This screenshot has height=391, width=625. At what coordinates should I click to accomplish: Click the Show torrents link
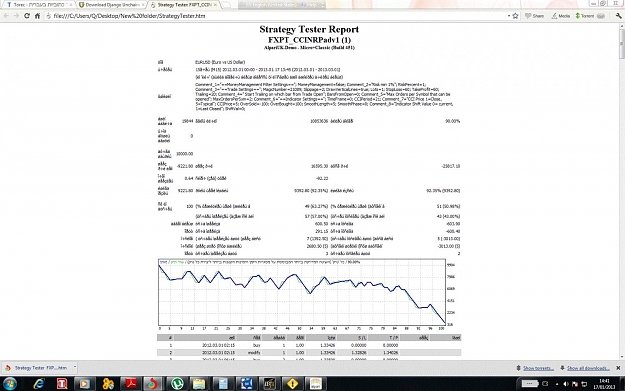(538, 368)
